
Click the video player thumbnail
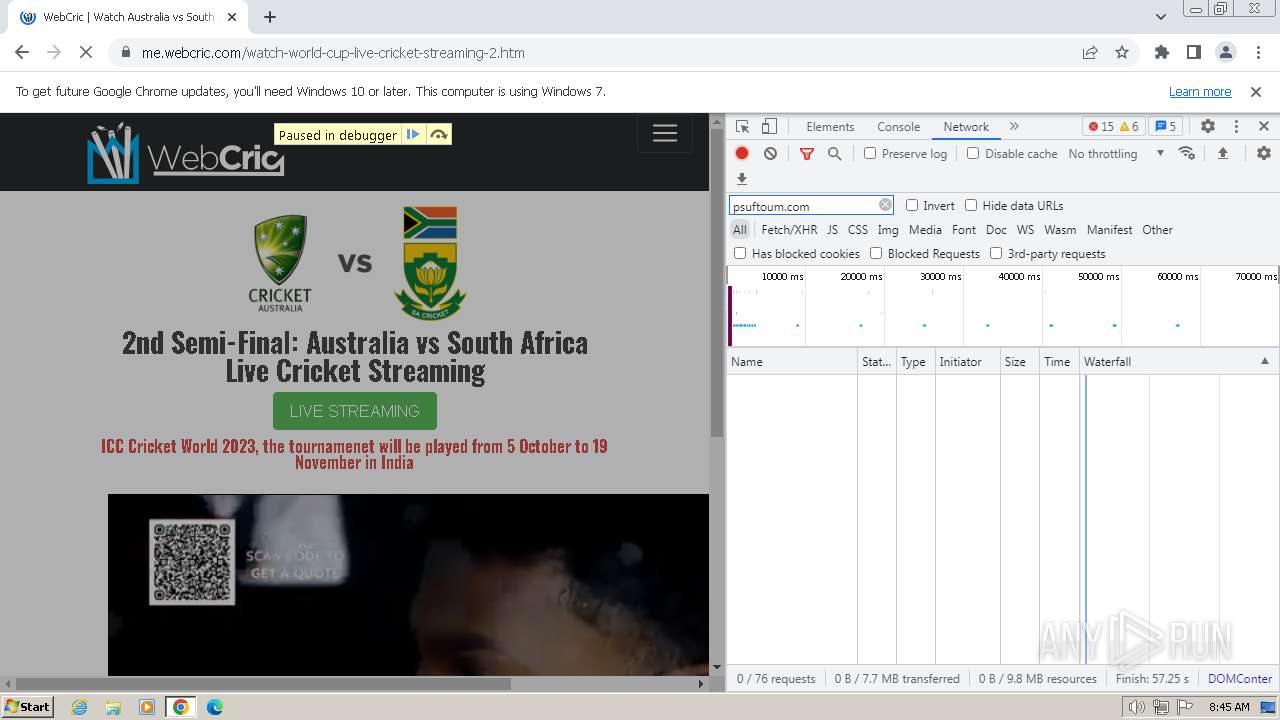[x=408, y=585]
